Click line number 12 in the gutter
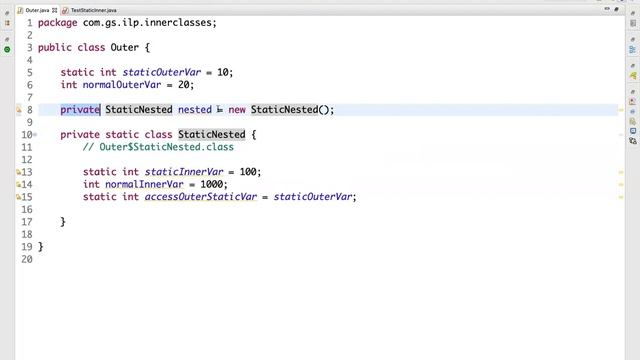 (x=27, y=160)
